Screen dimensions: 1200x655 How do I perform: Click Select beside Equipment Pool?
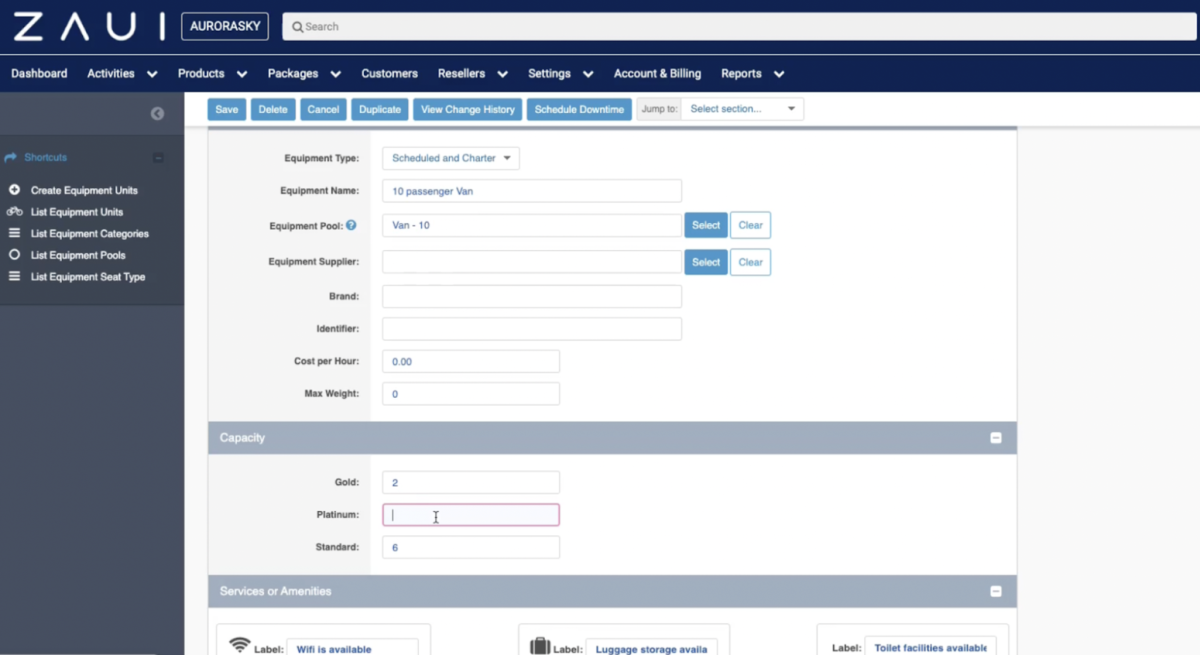tap(706, 225)
